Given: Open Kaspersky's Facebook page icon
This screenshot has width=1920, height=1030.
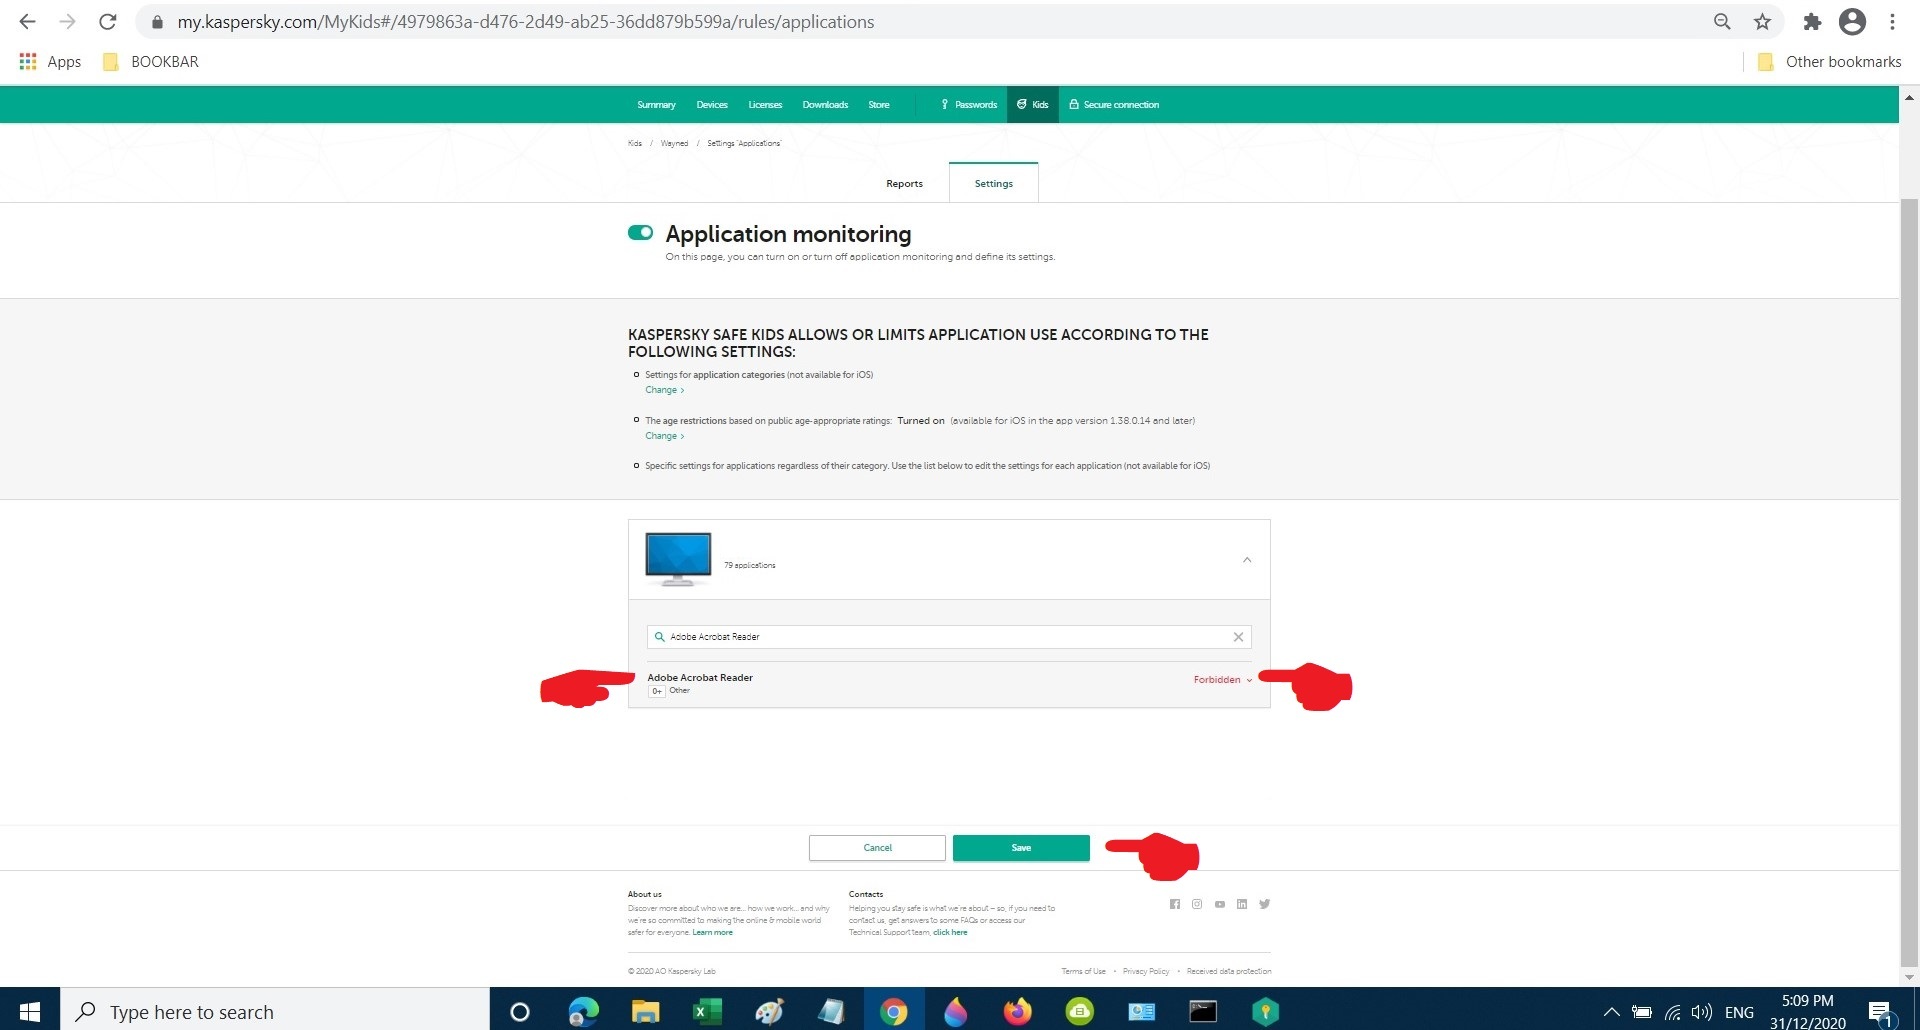Looking at the screenshot, I should [1175, 904].
